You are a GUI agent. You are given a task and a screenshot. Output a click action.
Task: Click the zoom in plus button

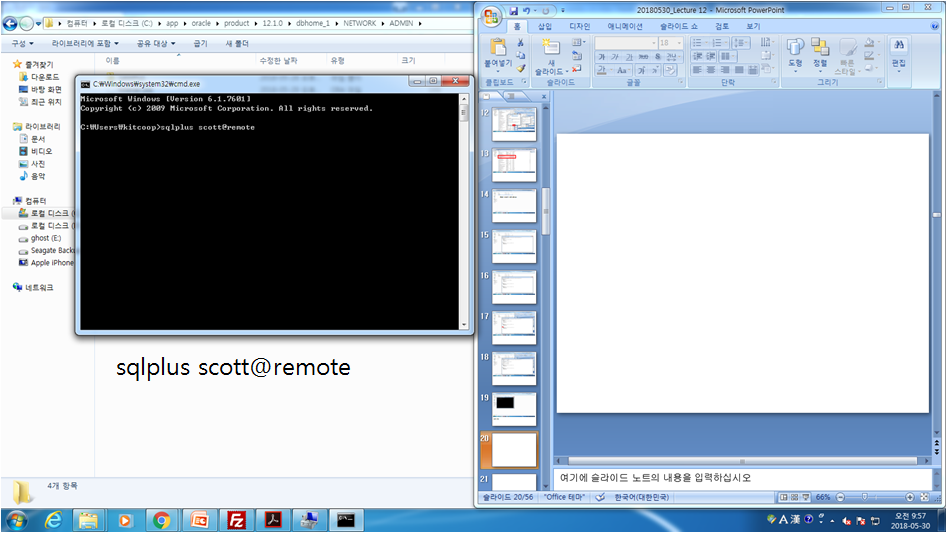click(x=910, y=497)
